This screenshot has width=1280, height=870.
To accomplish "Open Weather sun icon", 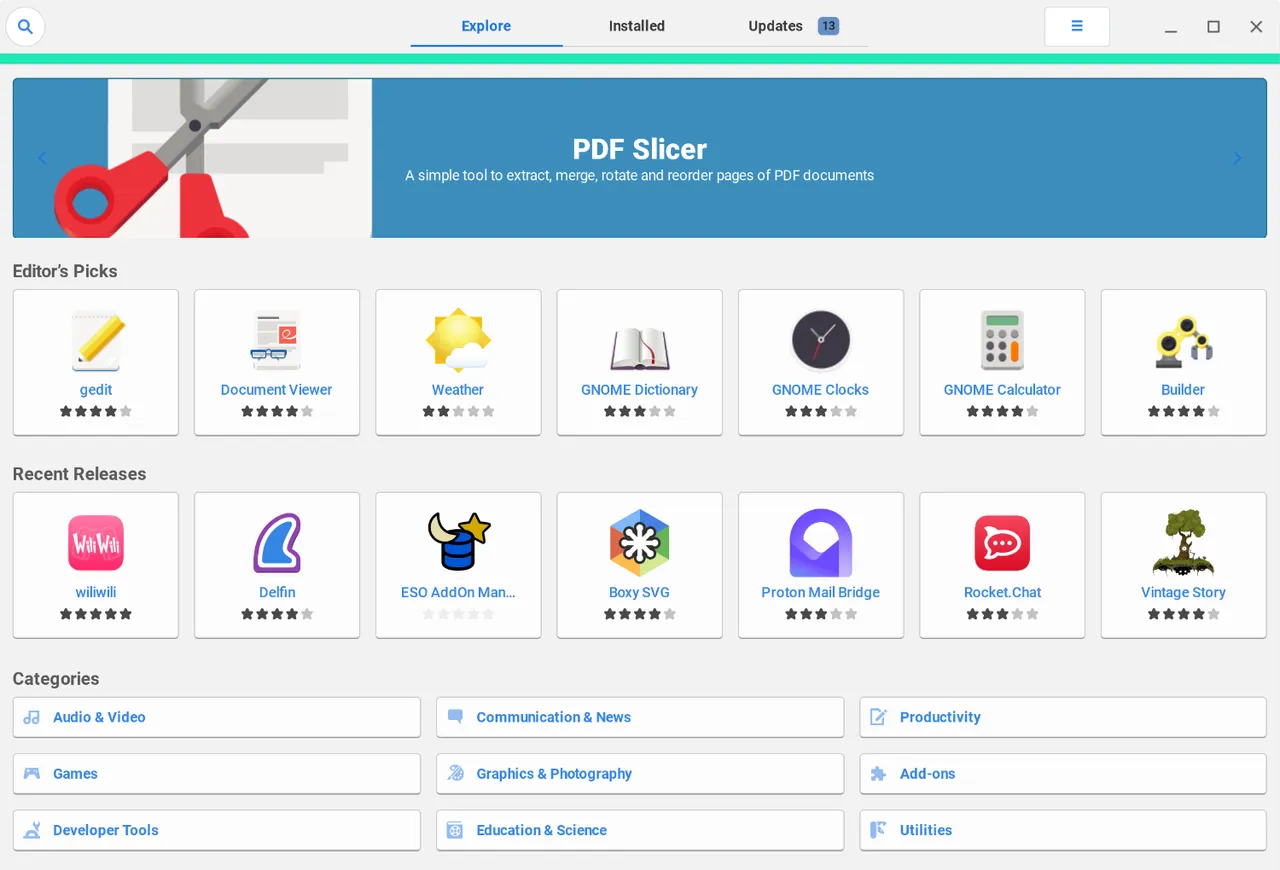I will [x=458, y=341].
